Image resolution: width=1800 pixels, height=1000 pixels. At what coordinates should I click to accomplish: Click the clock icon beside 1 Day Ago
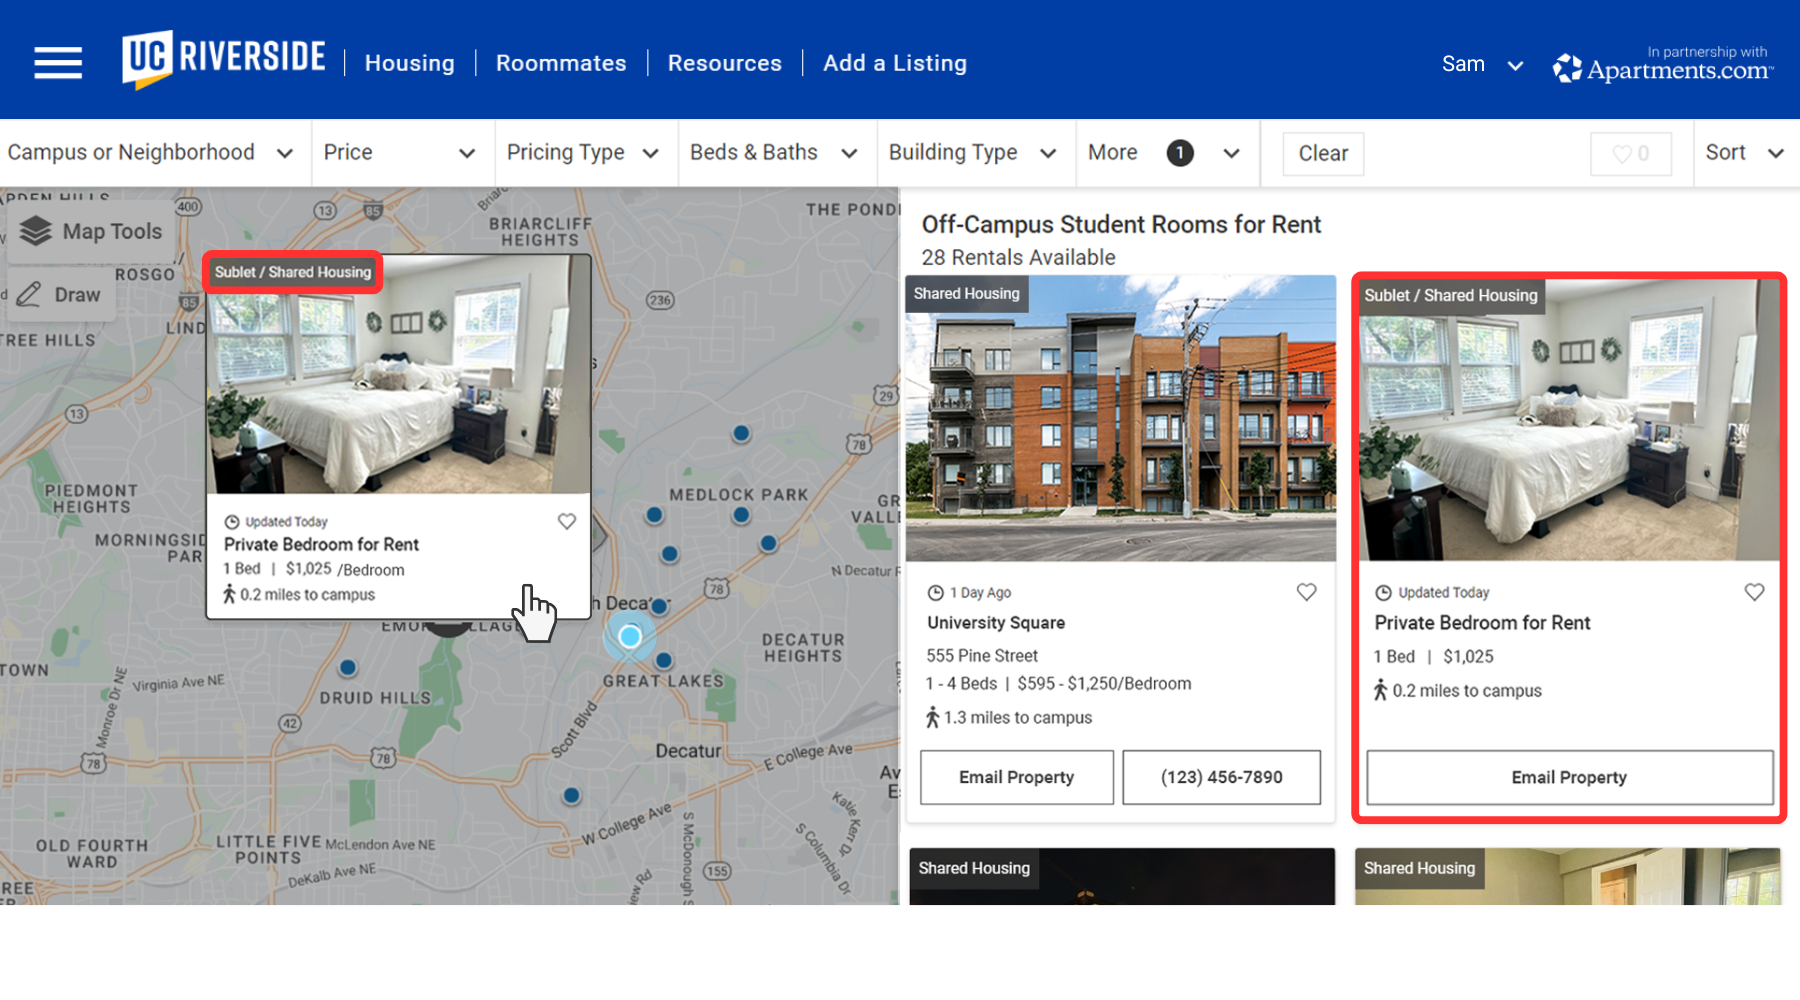(x=935, y=593)
